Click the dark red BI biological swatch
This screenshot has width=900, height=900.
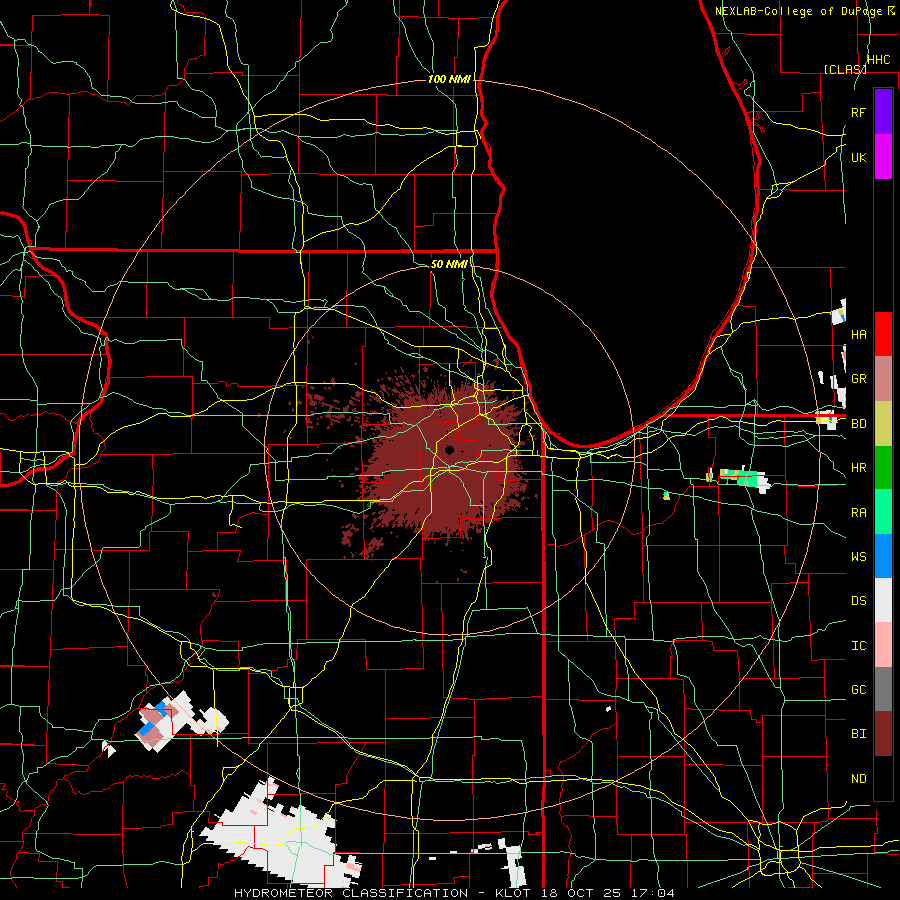tap(883, 734)
